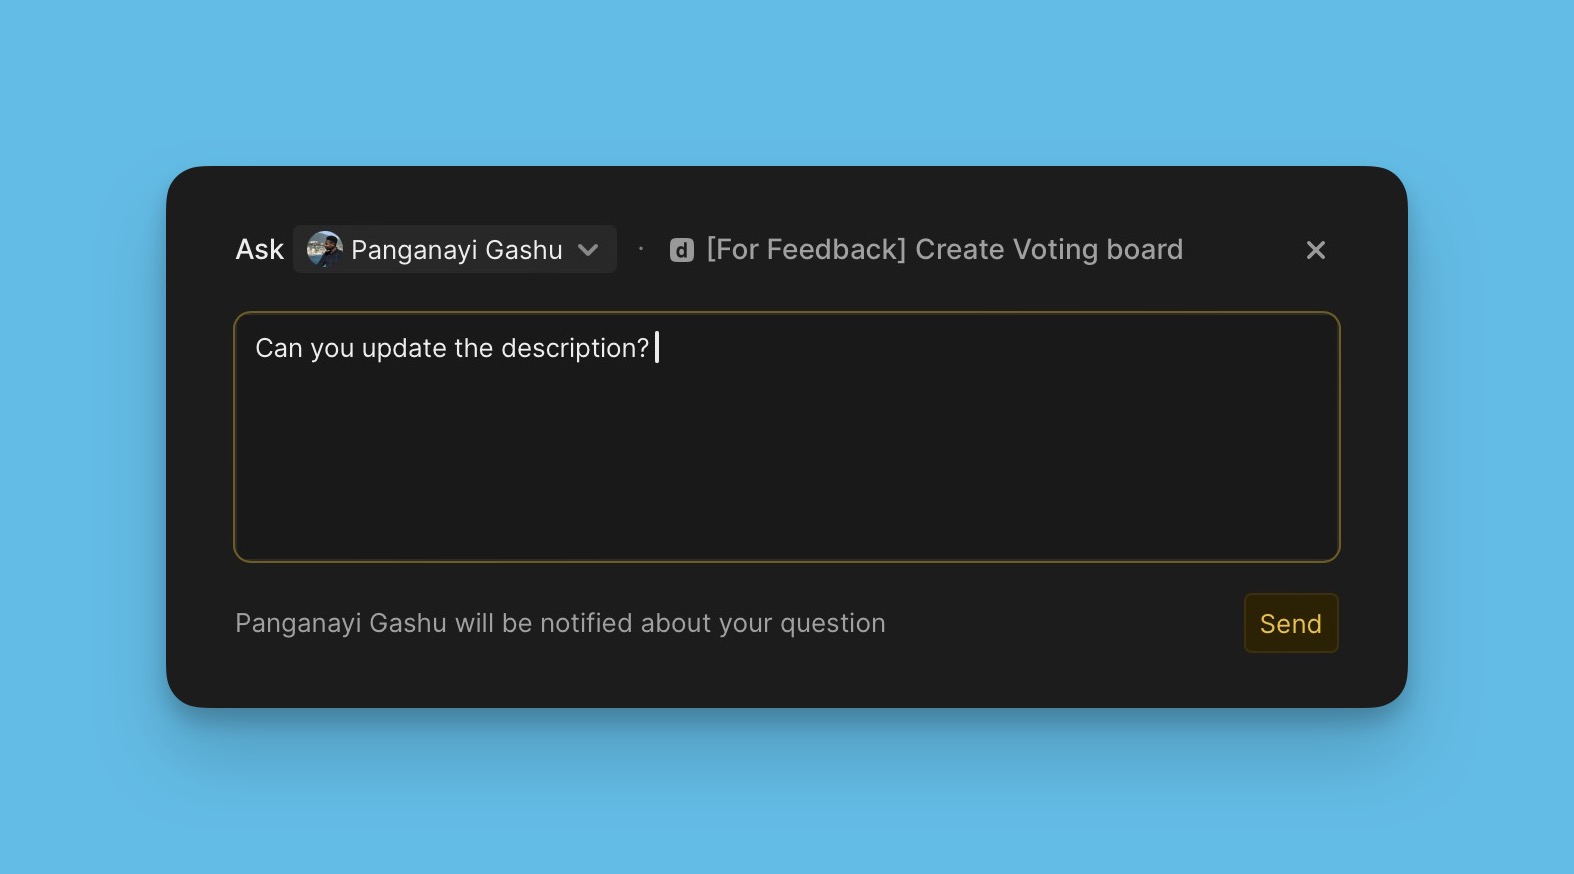Click Panganayi Gashu's avatar picture
The width and height of the screenshot is (1574, 874).
click(x=324, y=249)
